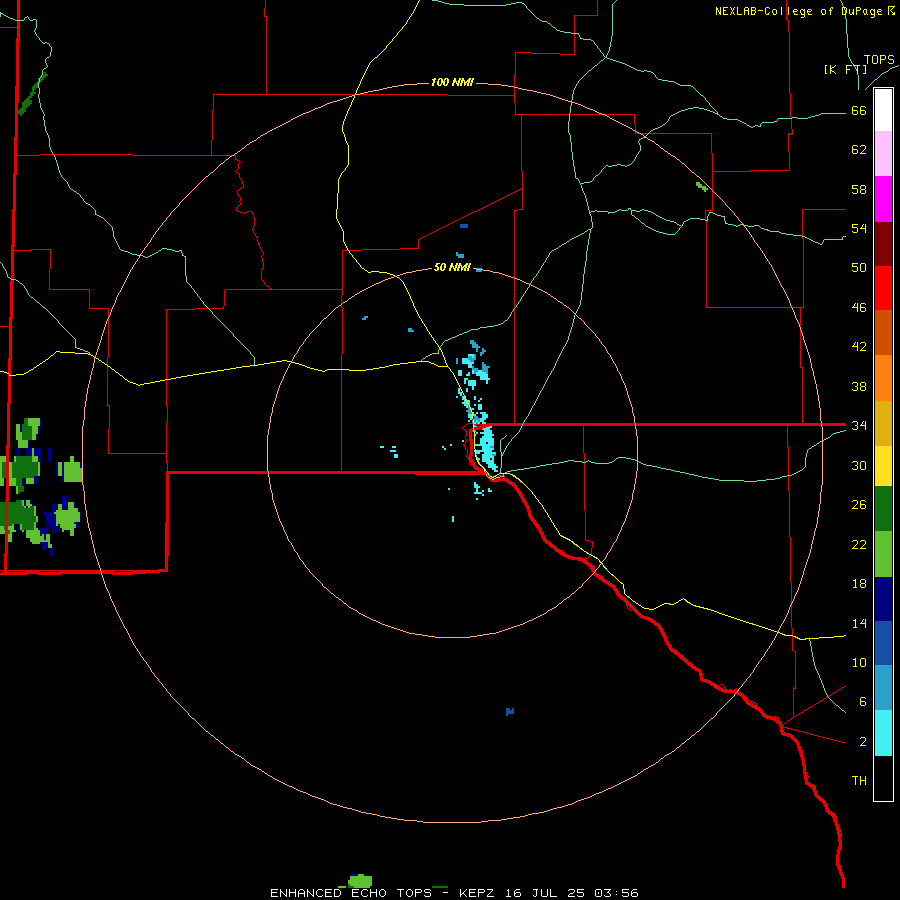Click the legend value 42

coord(859,347)
